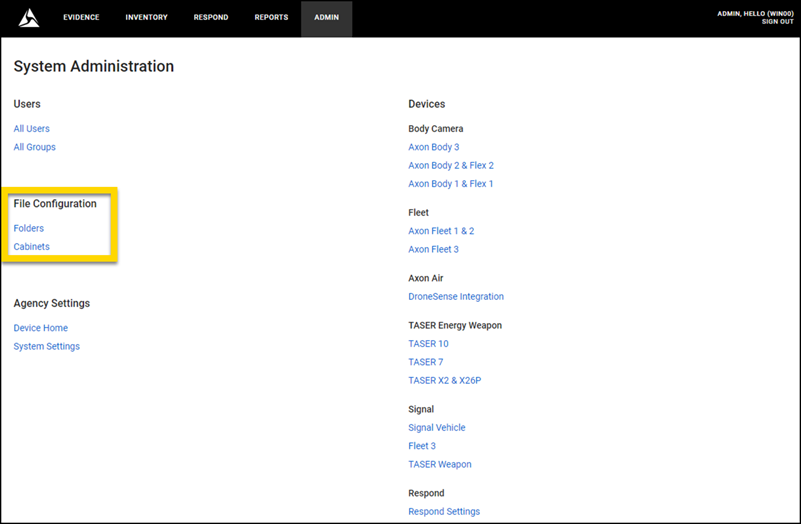801x524 pixels.
Task: Click the Respond subheading under Devices
Action: coord(426,493)
